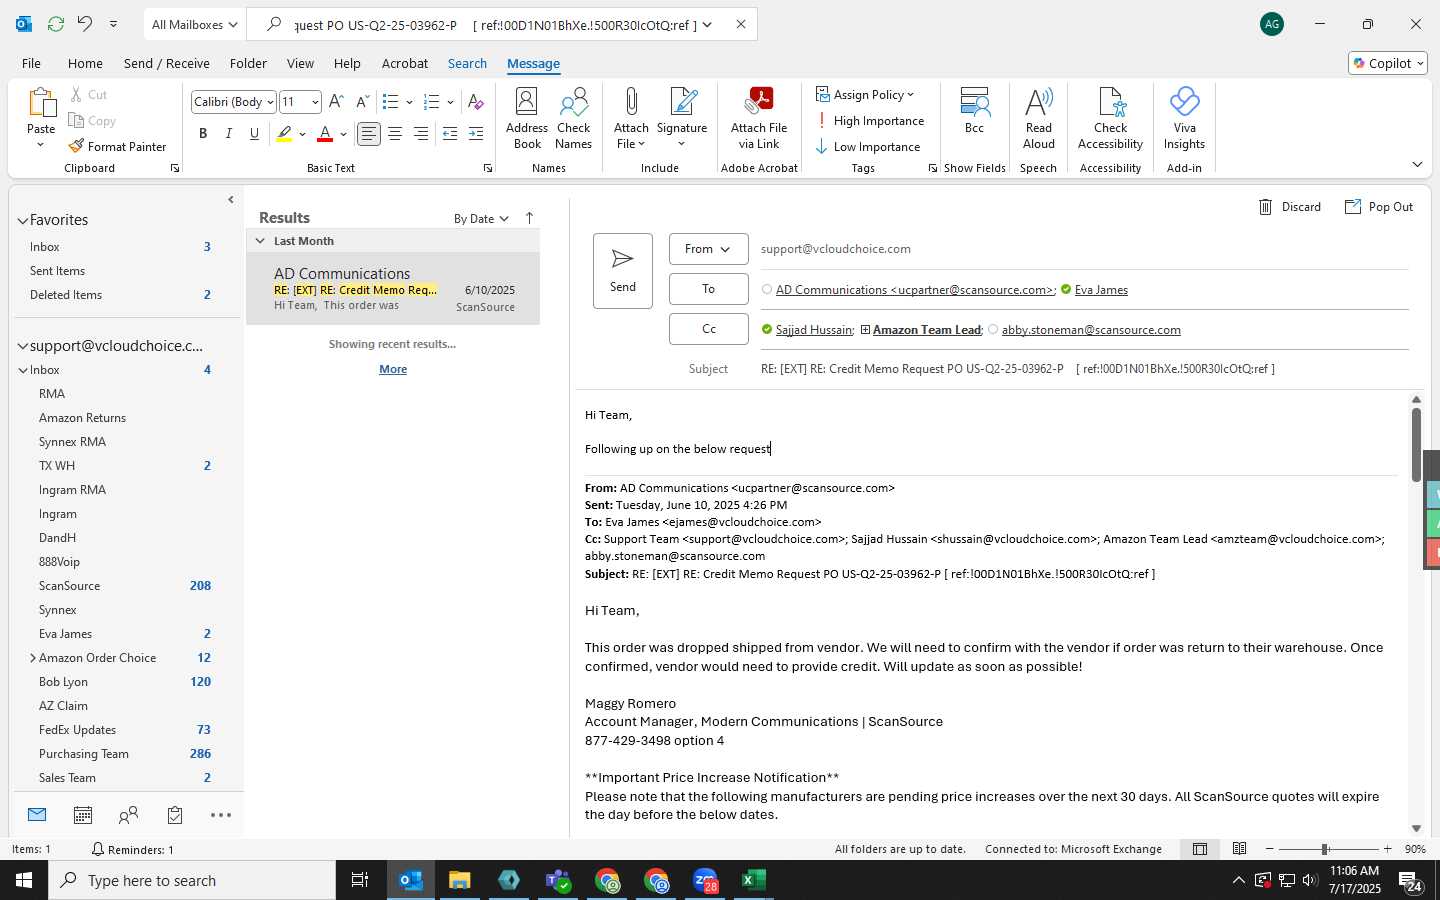
Task: Collapse the Last Month results group
Action: pyautogui.click(x=260, y=241)
